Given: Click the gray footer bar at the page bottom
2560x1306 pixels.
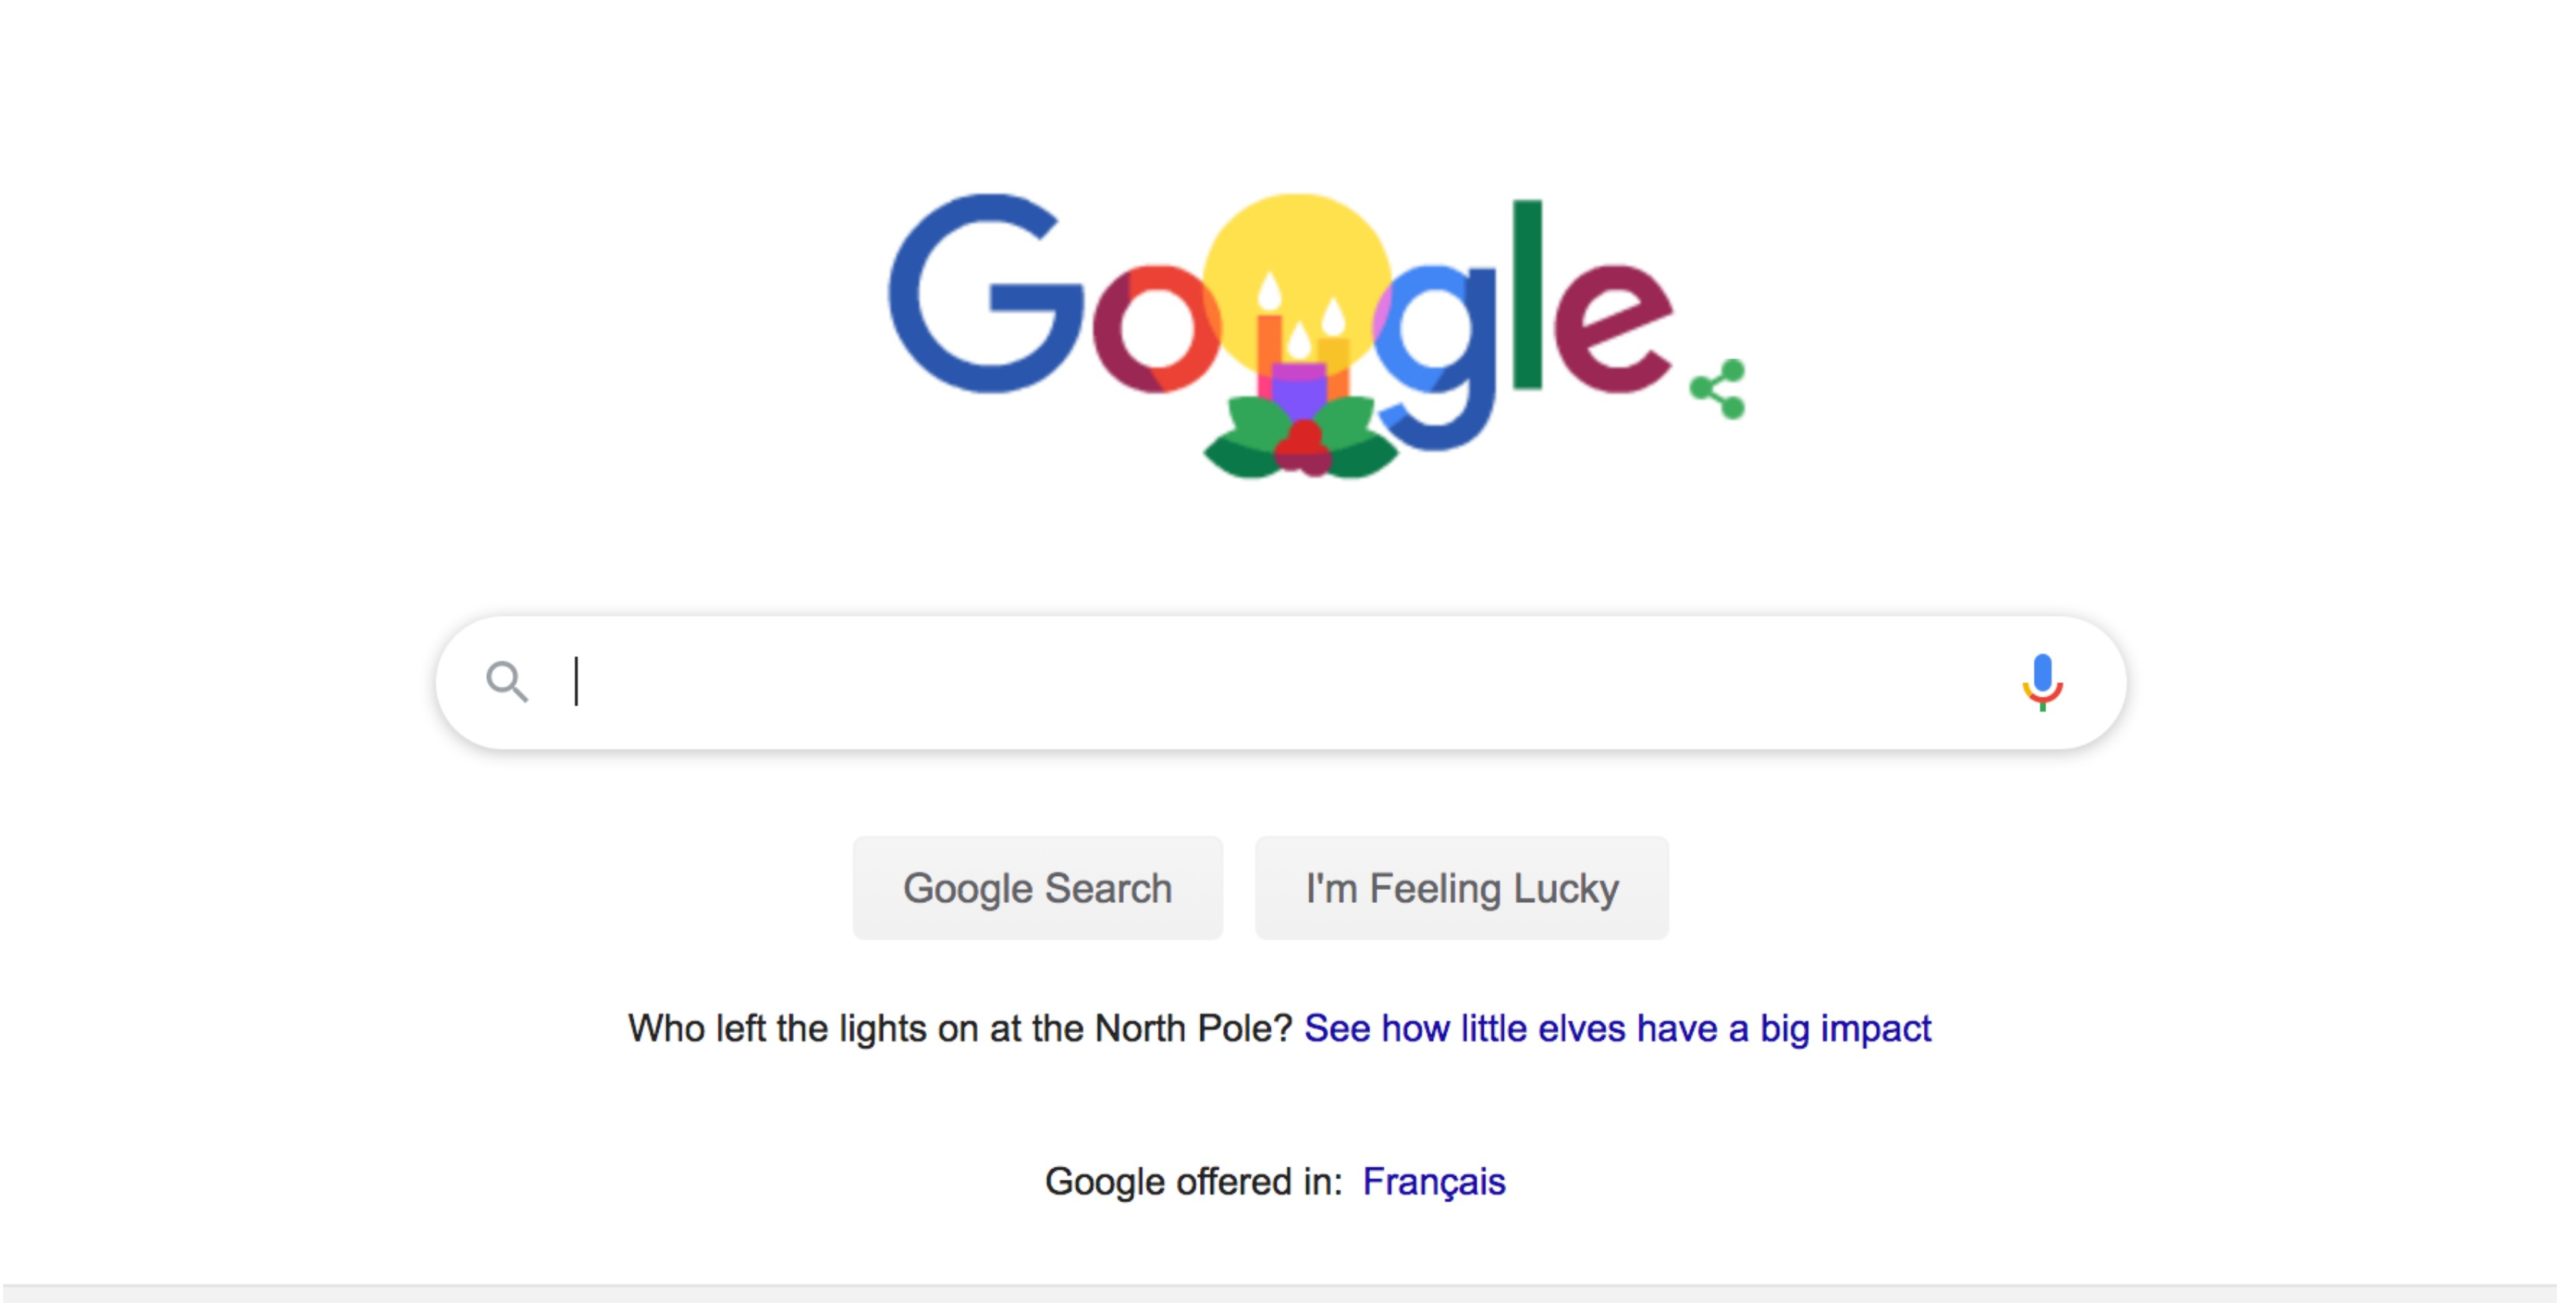Looking at the screenshot, I should point(1280,1295).
